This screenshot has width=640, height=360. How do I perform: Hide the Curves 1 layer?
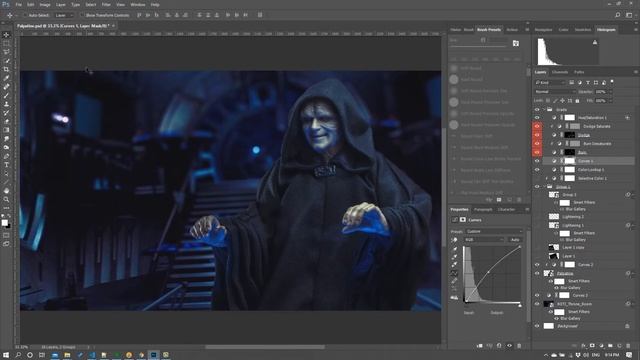pyautogui.click(x=537, y=161)
